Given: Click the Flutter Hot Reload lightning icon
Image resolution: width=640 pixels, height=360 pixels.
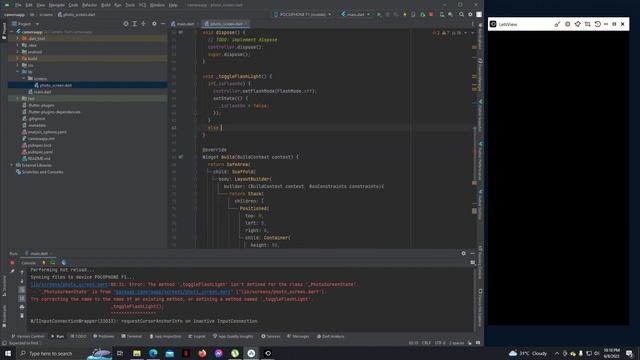Looking at the screenshot, I should (x=404, y=14).
